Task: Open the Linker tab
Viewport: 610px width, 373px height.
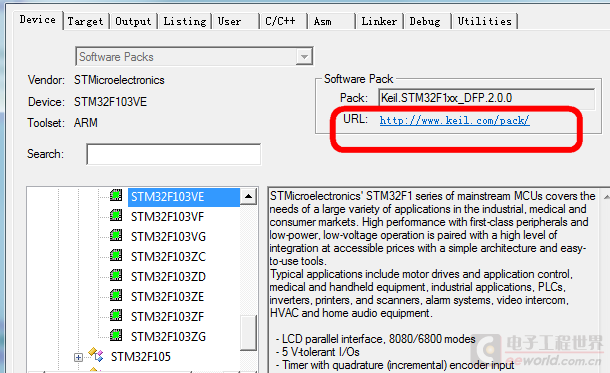Action: [379, 21]
